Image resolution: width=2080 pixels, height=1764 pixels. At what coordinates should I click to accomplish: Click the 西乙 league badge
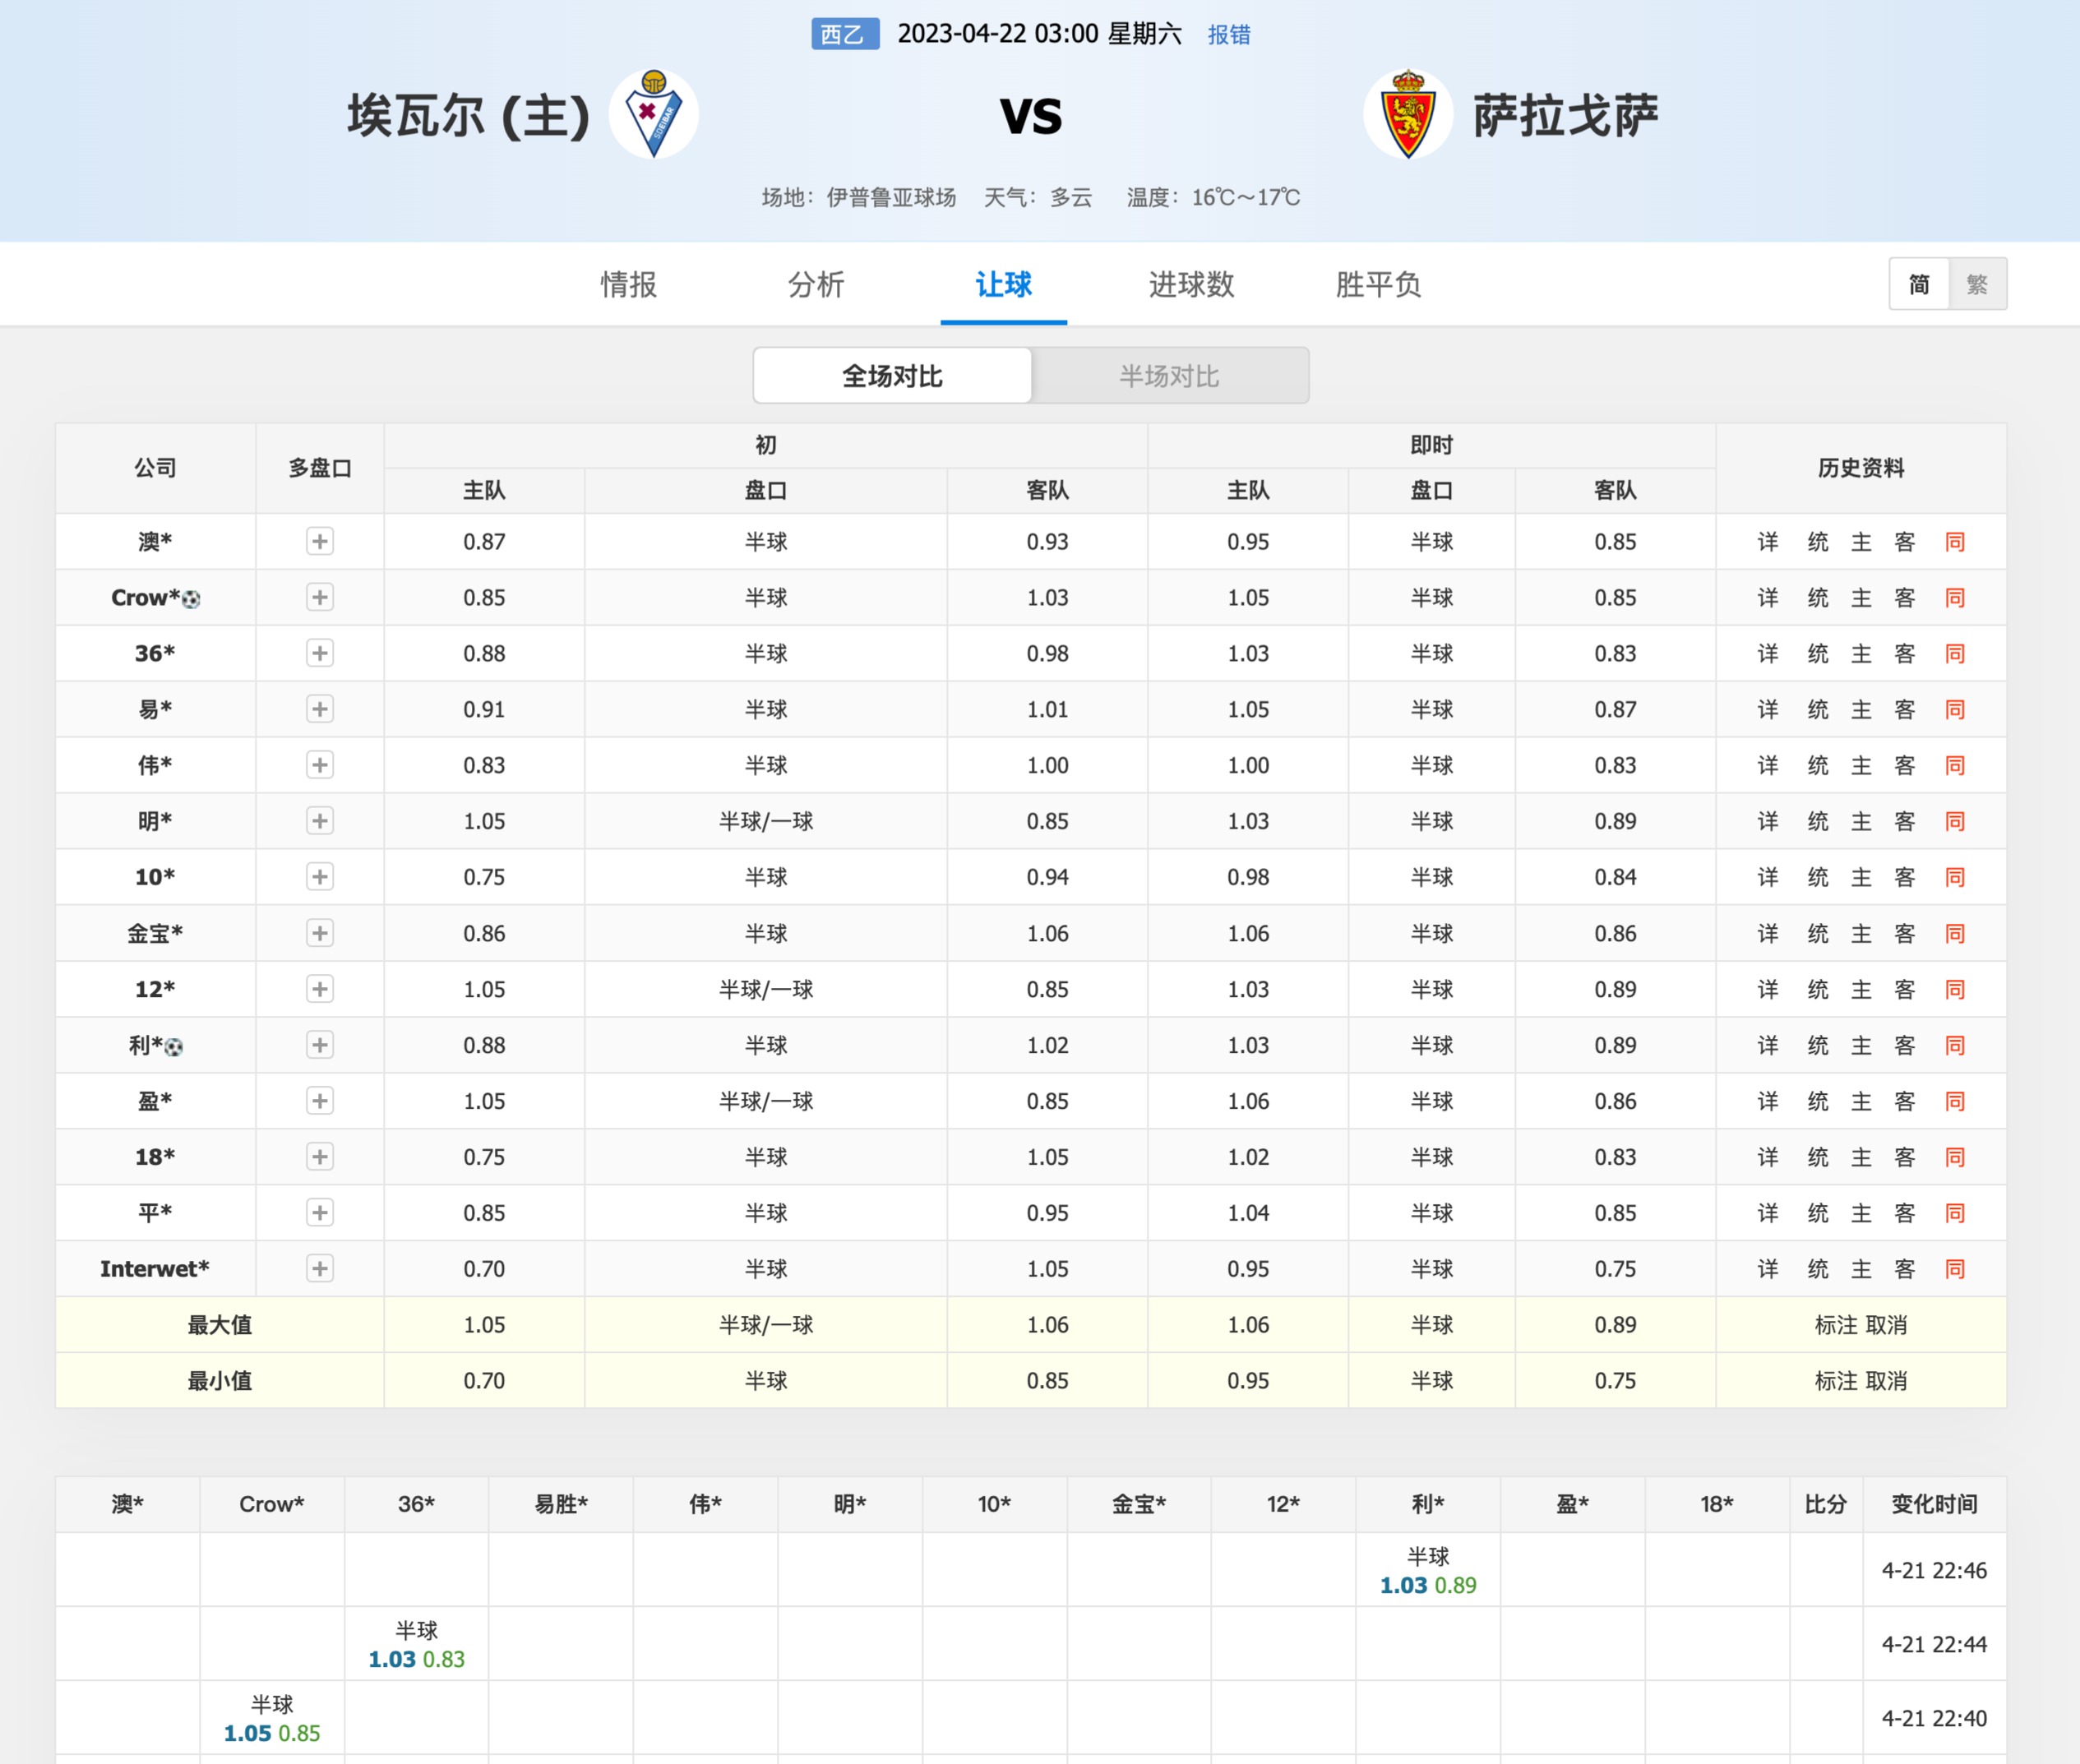pos(845,34)
